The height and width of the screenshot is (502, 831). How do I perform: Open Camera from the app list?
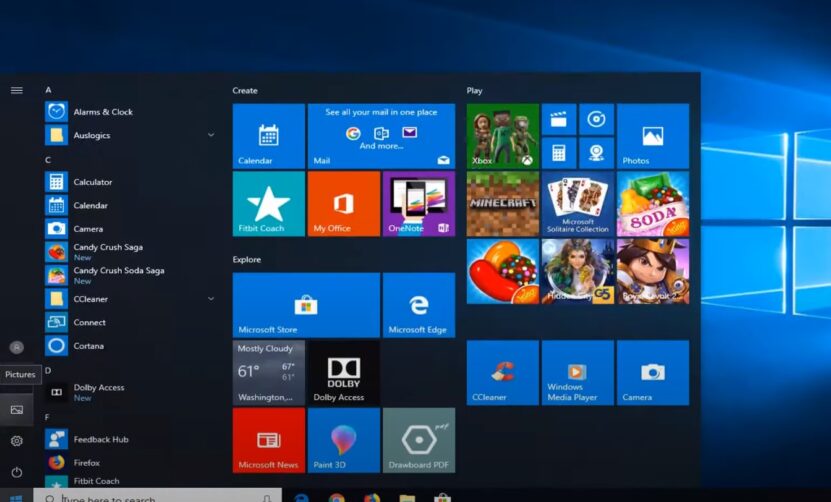(131, 229)
